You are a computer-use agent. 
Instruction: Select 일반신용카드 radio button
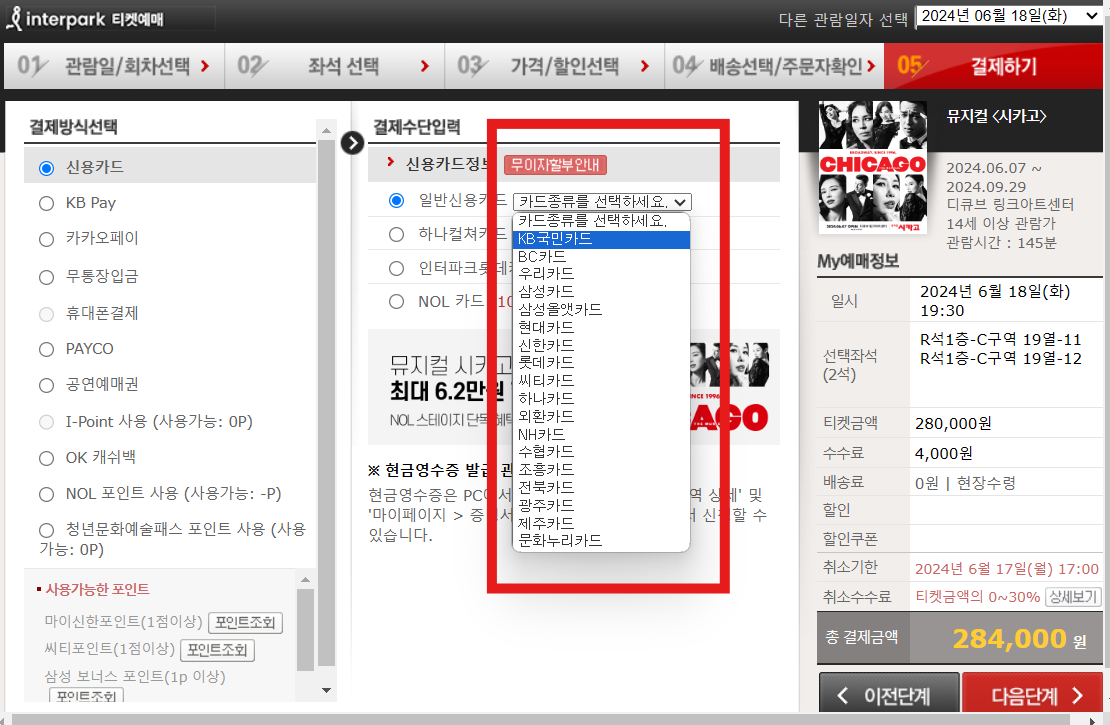click(396, 200)
